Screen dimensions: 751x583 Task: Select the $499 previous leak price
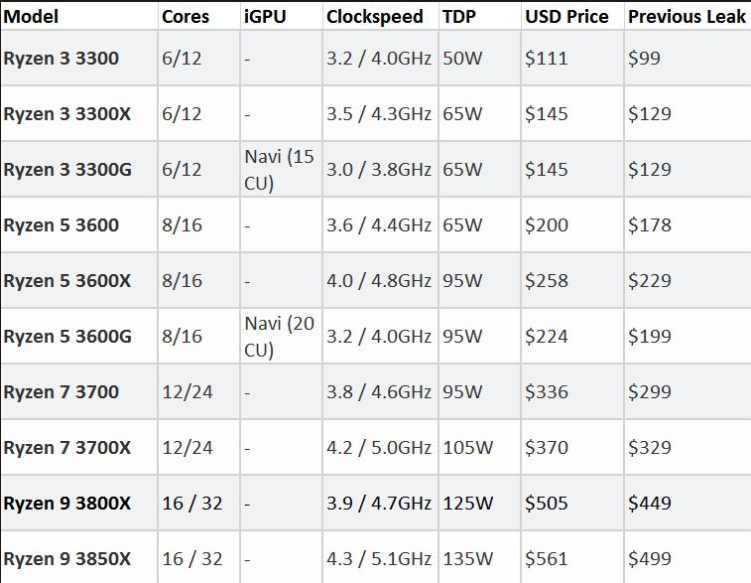(649, 559)
